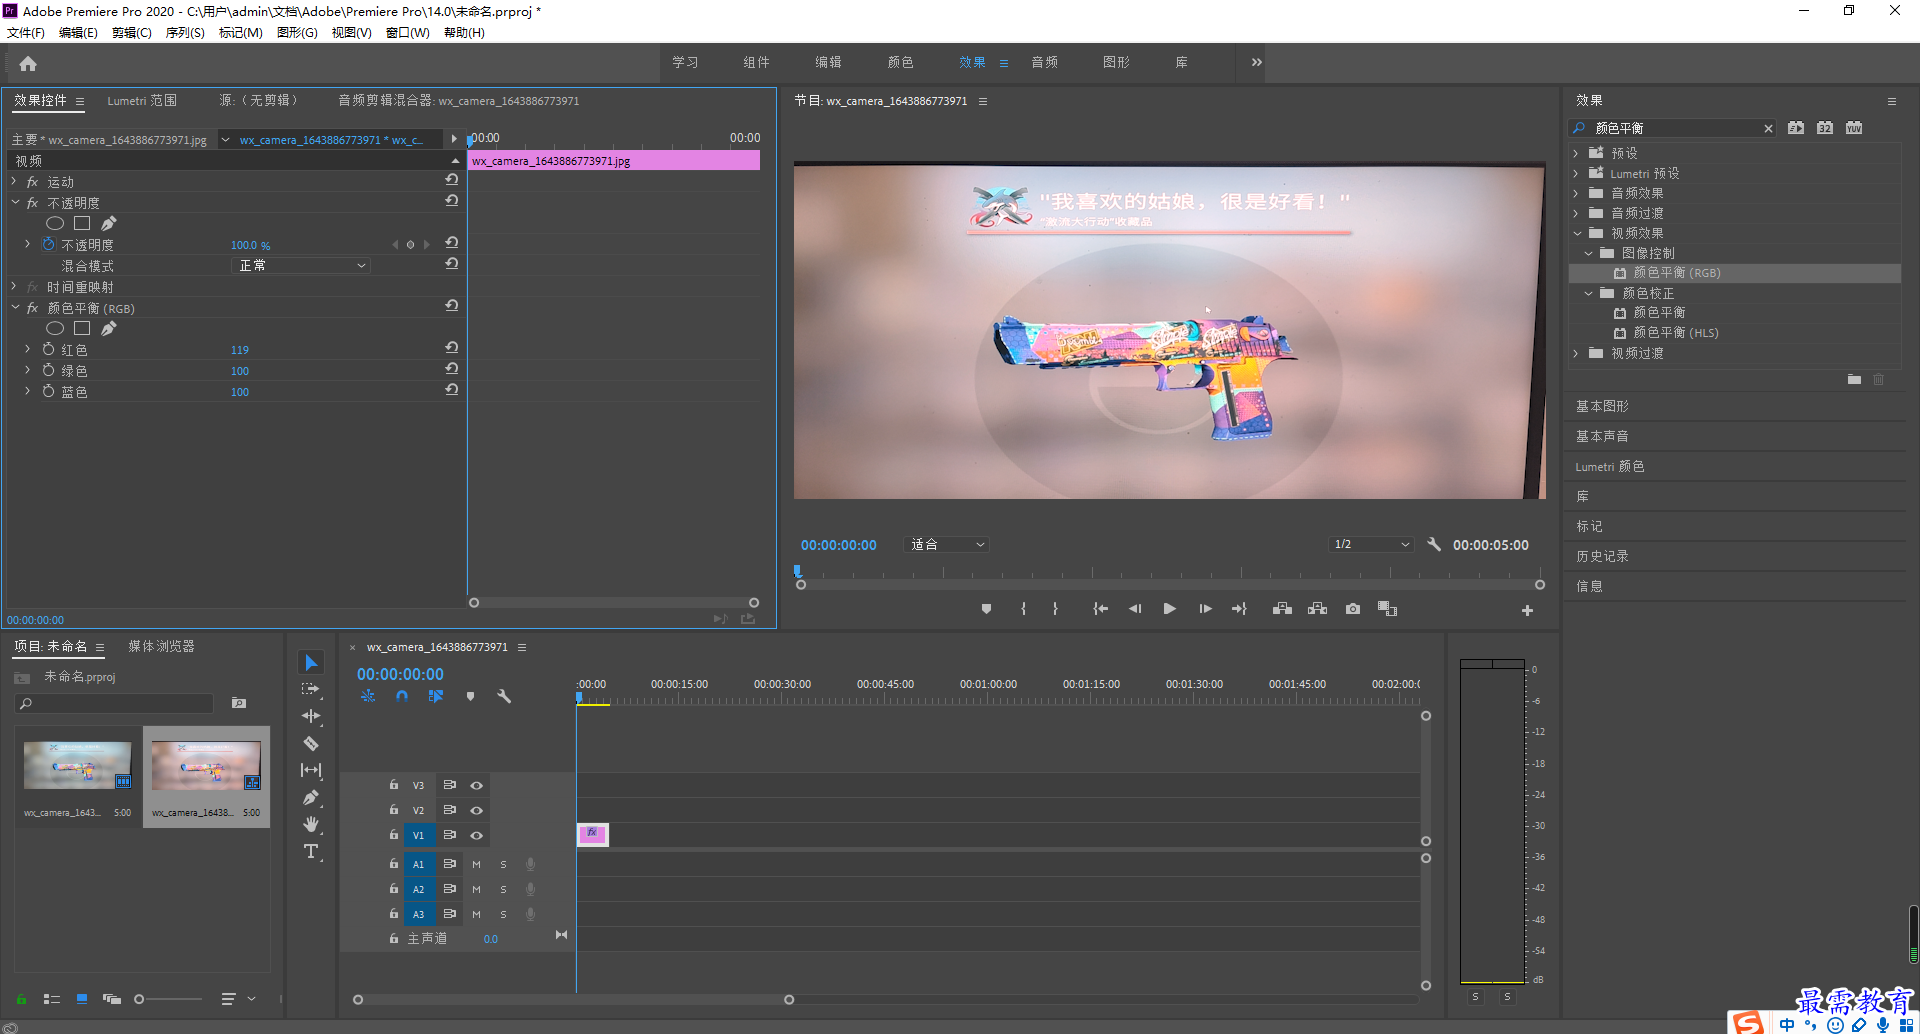Step back one frame in Program monitor
1920x1034 pixels.
click(x=1135, y=609)
